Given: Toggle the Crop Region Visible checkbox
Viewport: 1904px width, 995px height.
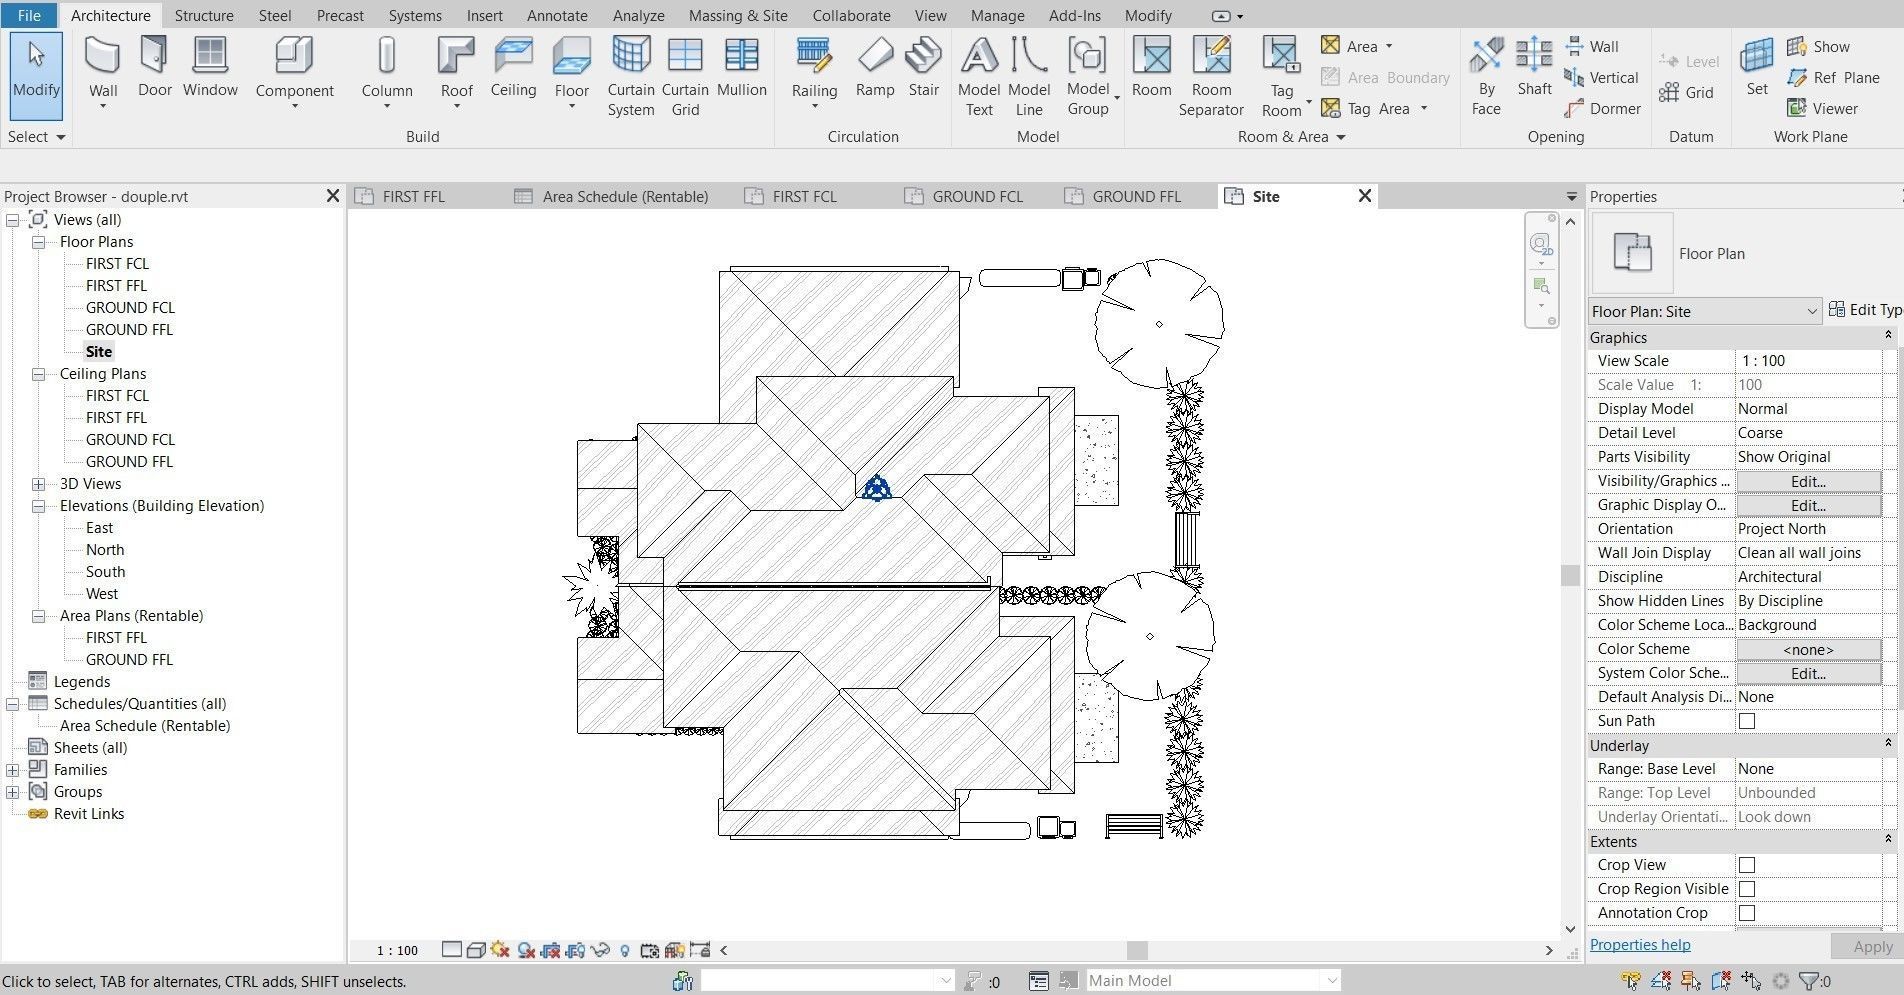Looking at the screenshot, I should 1747,889.
